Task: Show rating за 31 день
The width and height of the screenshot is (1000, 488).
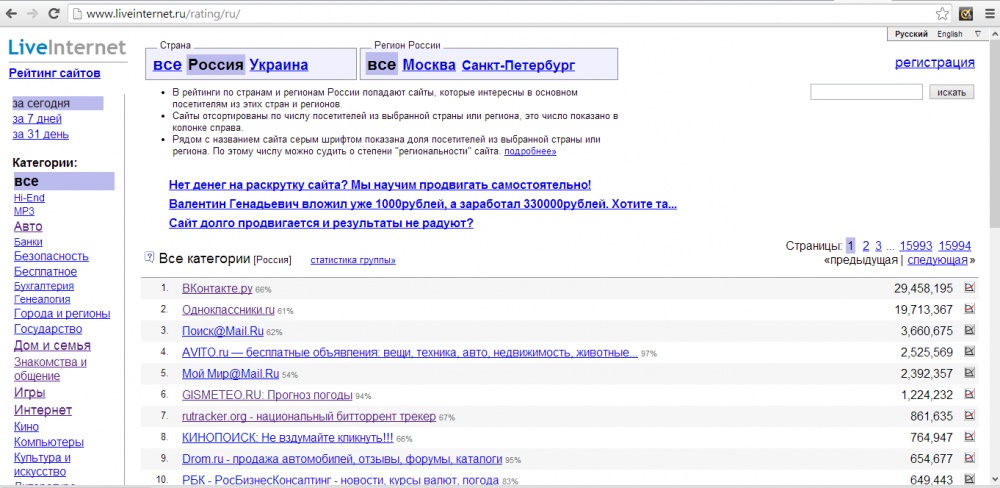Action: tap(41, 134)
